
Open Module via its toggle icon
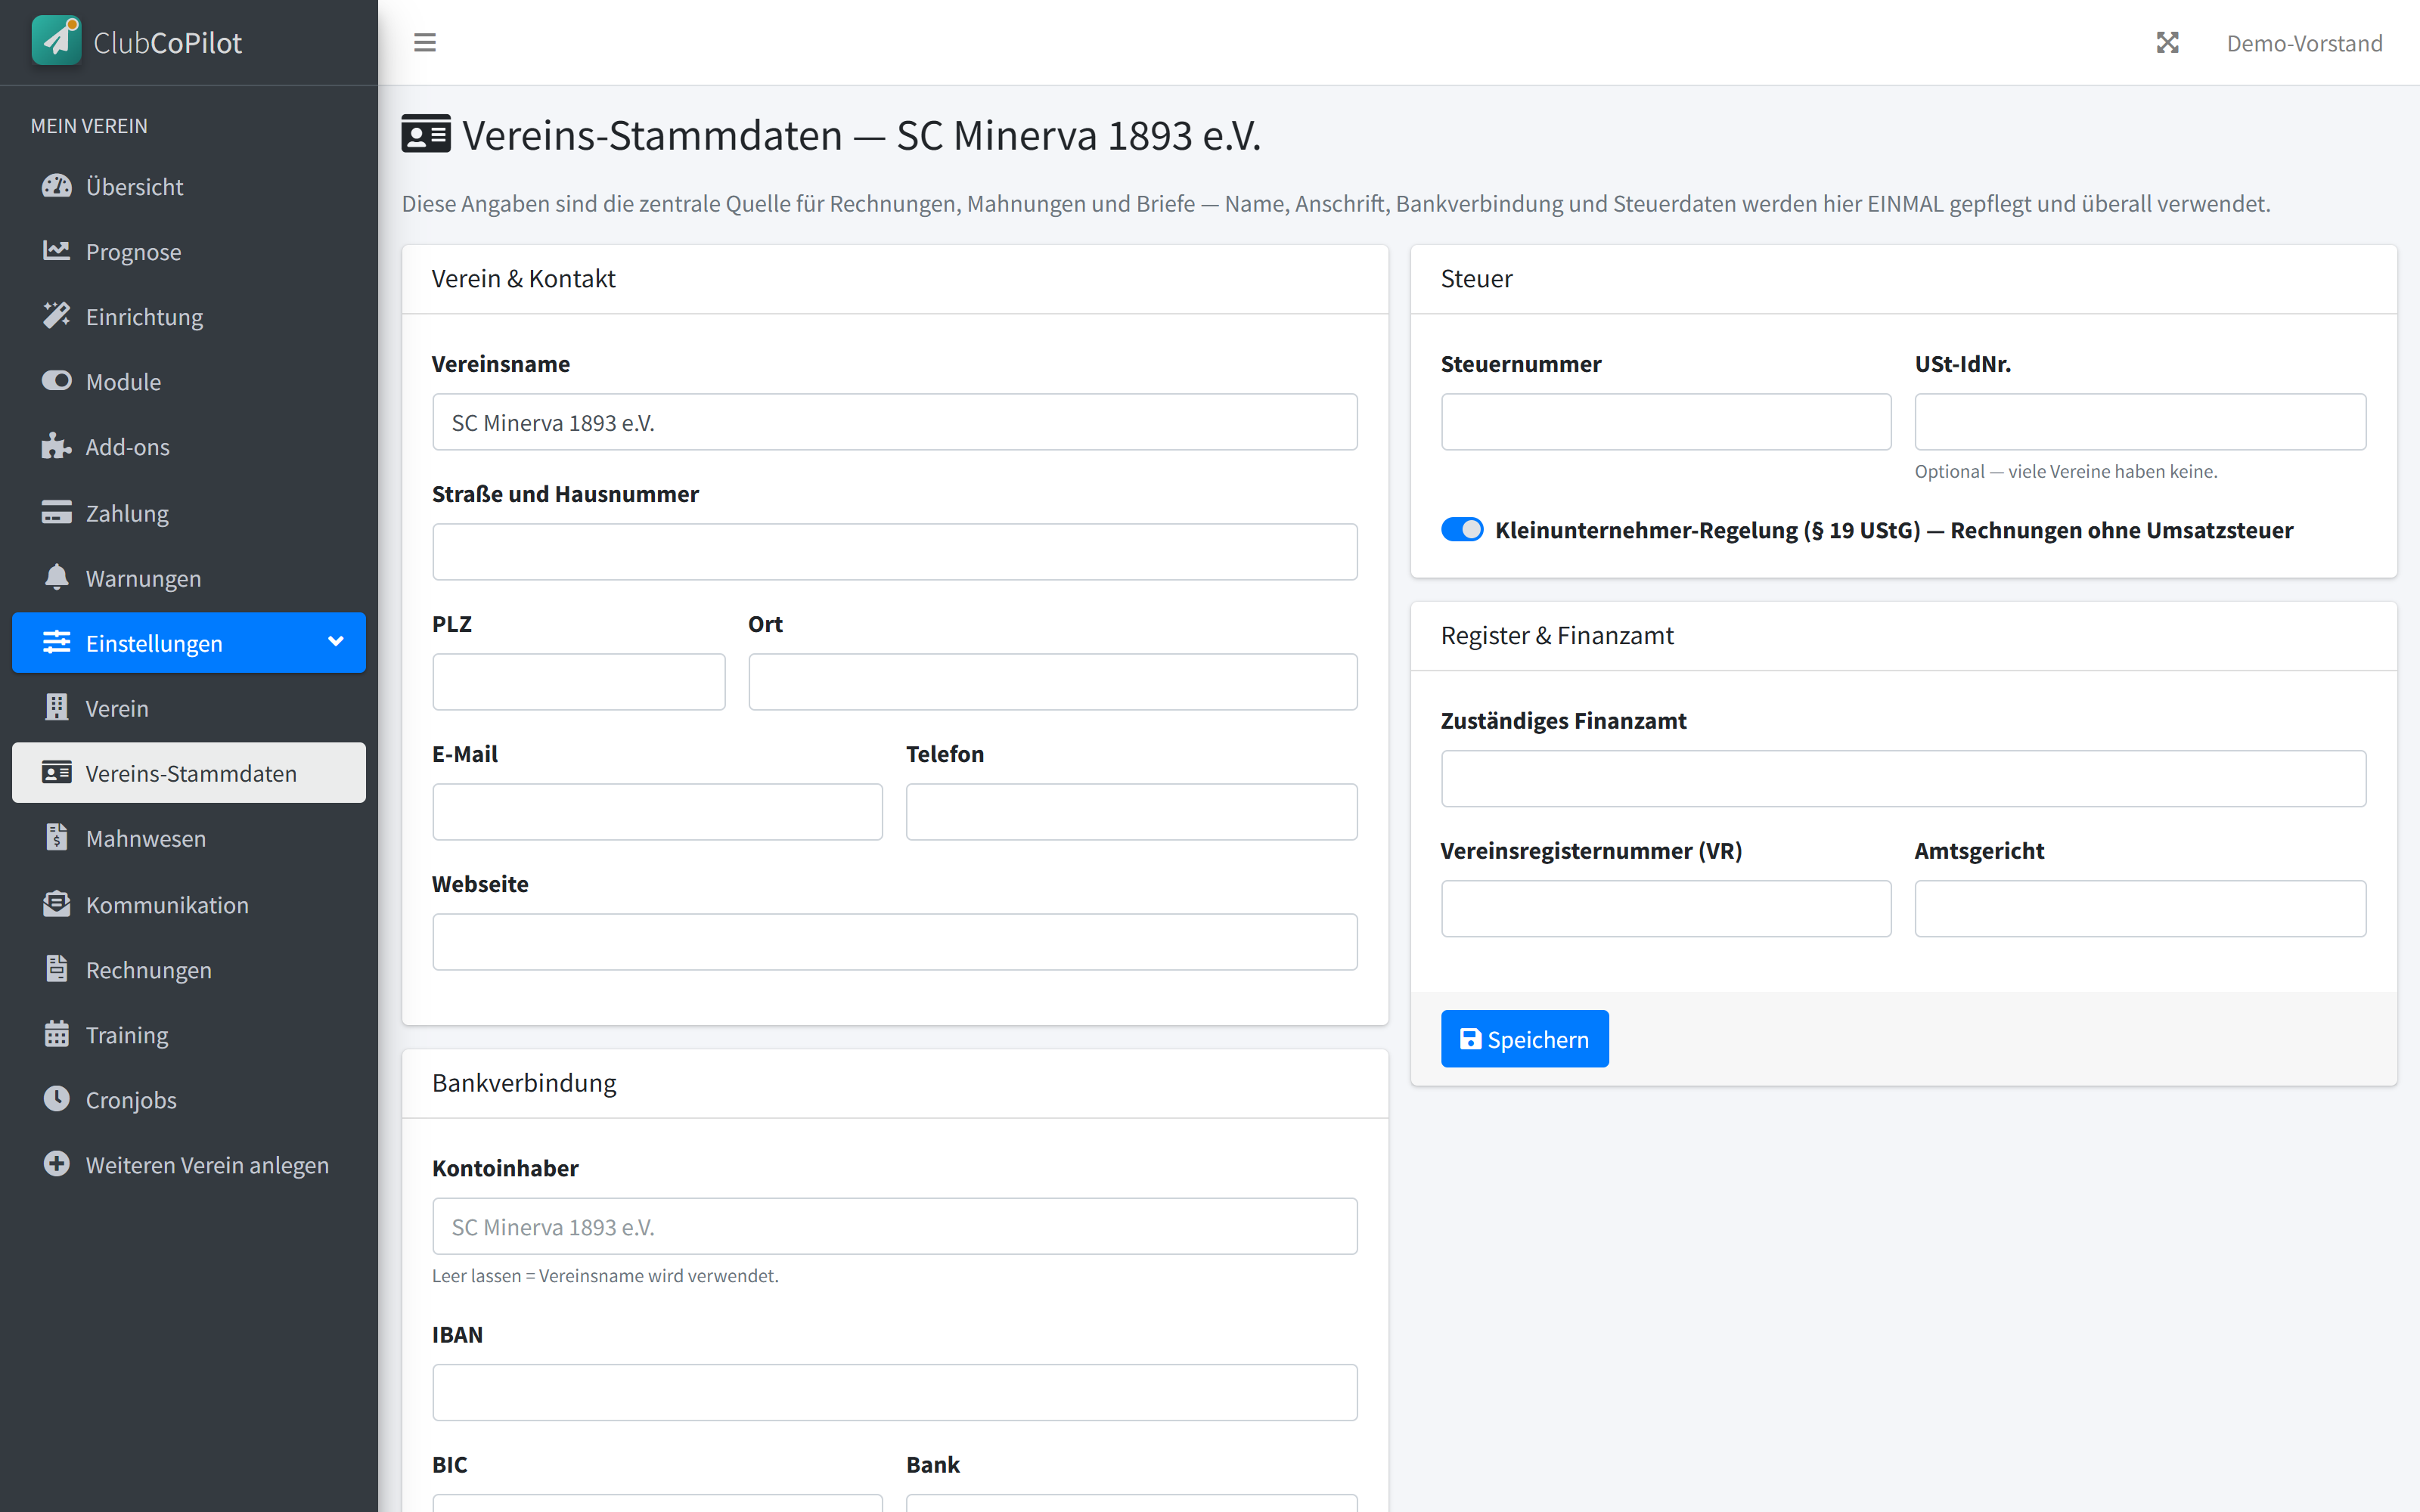(57, 381)
